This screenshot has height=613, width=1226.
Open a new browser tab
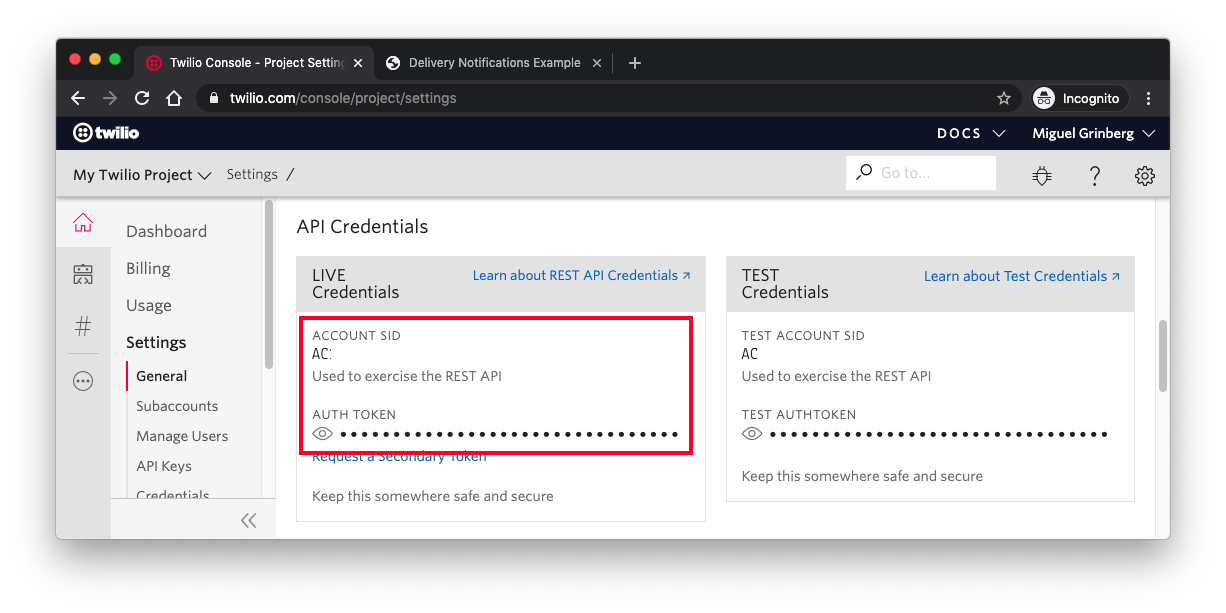pyautogui.click(x=634, y=63)
